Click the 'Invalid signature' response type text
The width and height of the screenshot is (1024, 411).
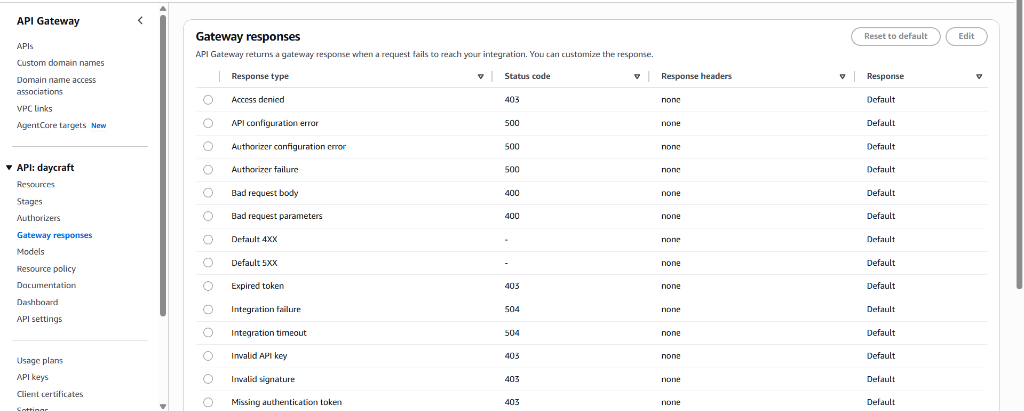pos(263,379)
